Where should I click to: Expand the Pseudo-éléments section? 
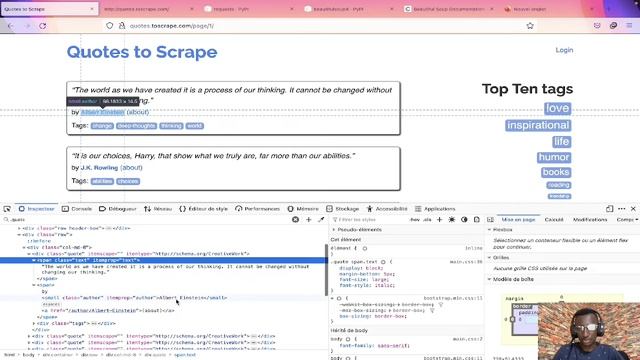click(x=333, y=230)
